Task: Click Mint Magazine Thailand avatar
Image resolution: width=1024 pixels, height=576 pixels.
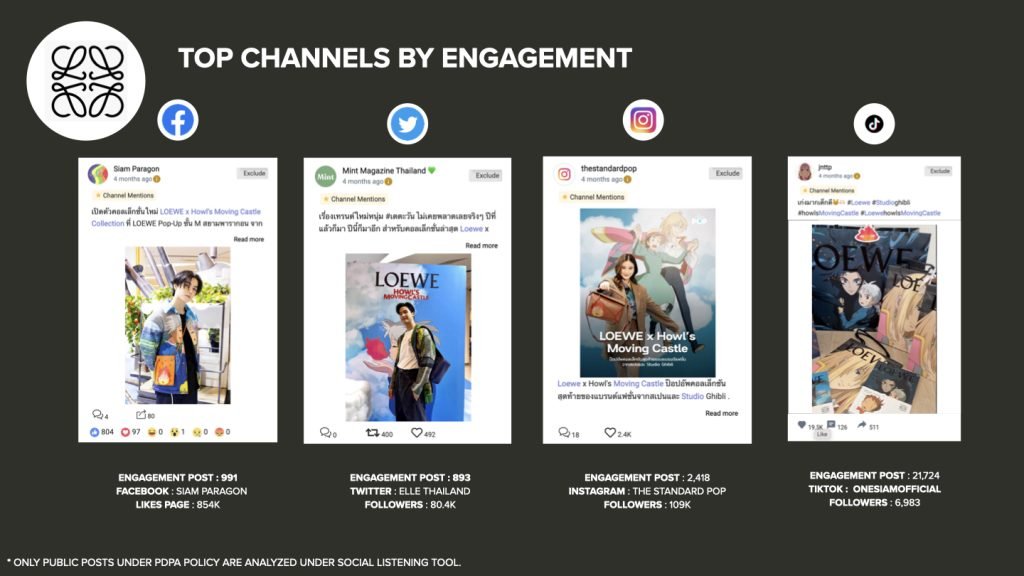Action: 326,176
